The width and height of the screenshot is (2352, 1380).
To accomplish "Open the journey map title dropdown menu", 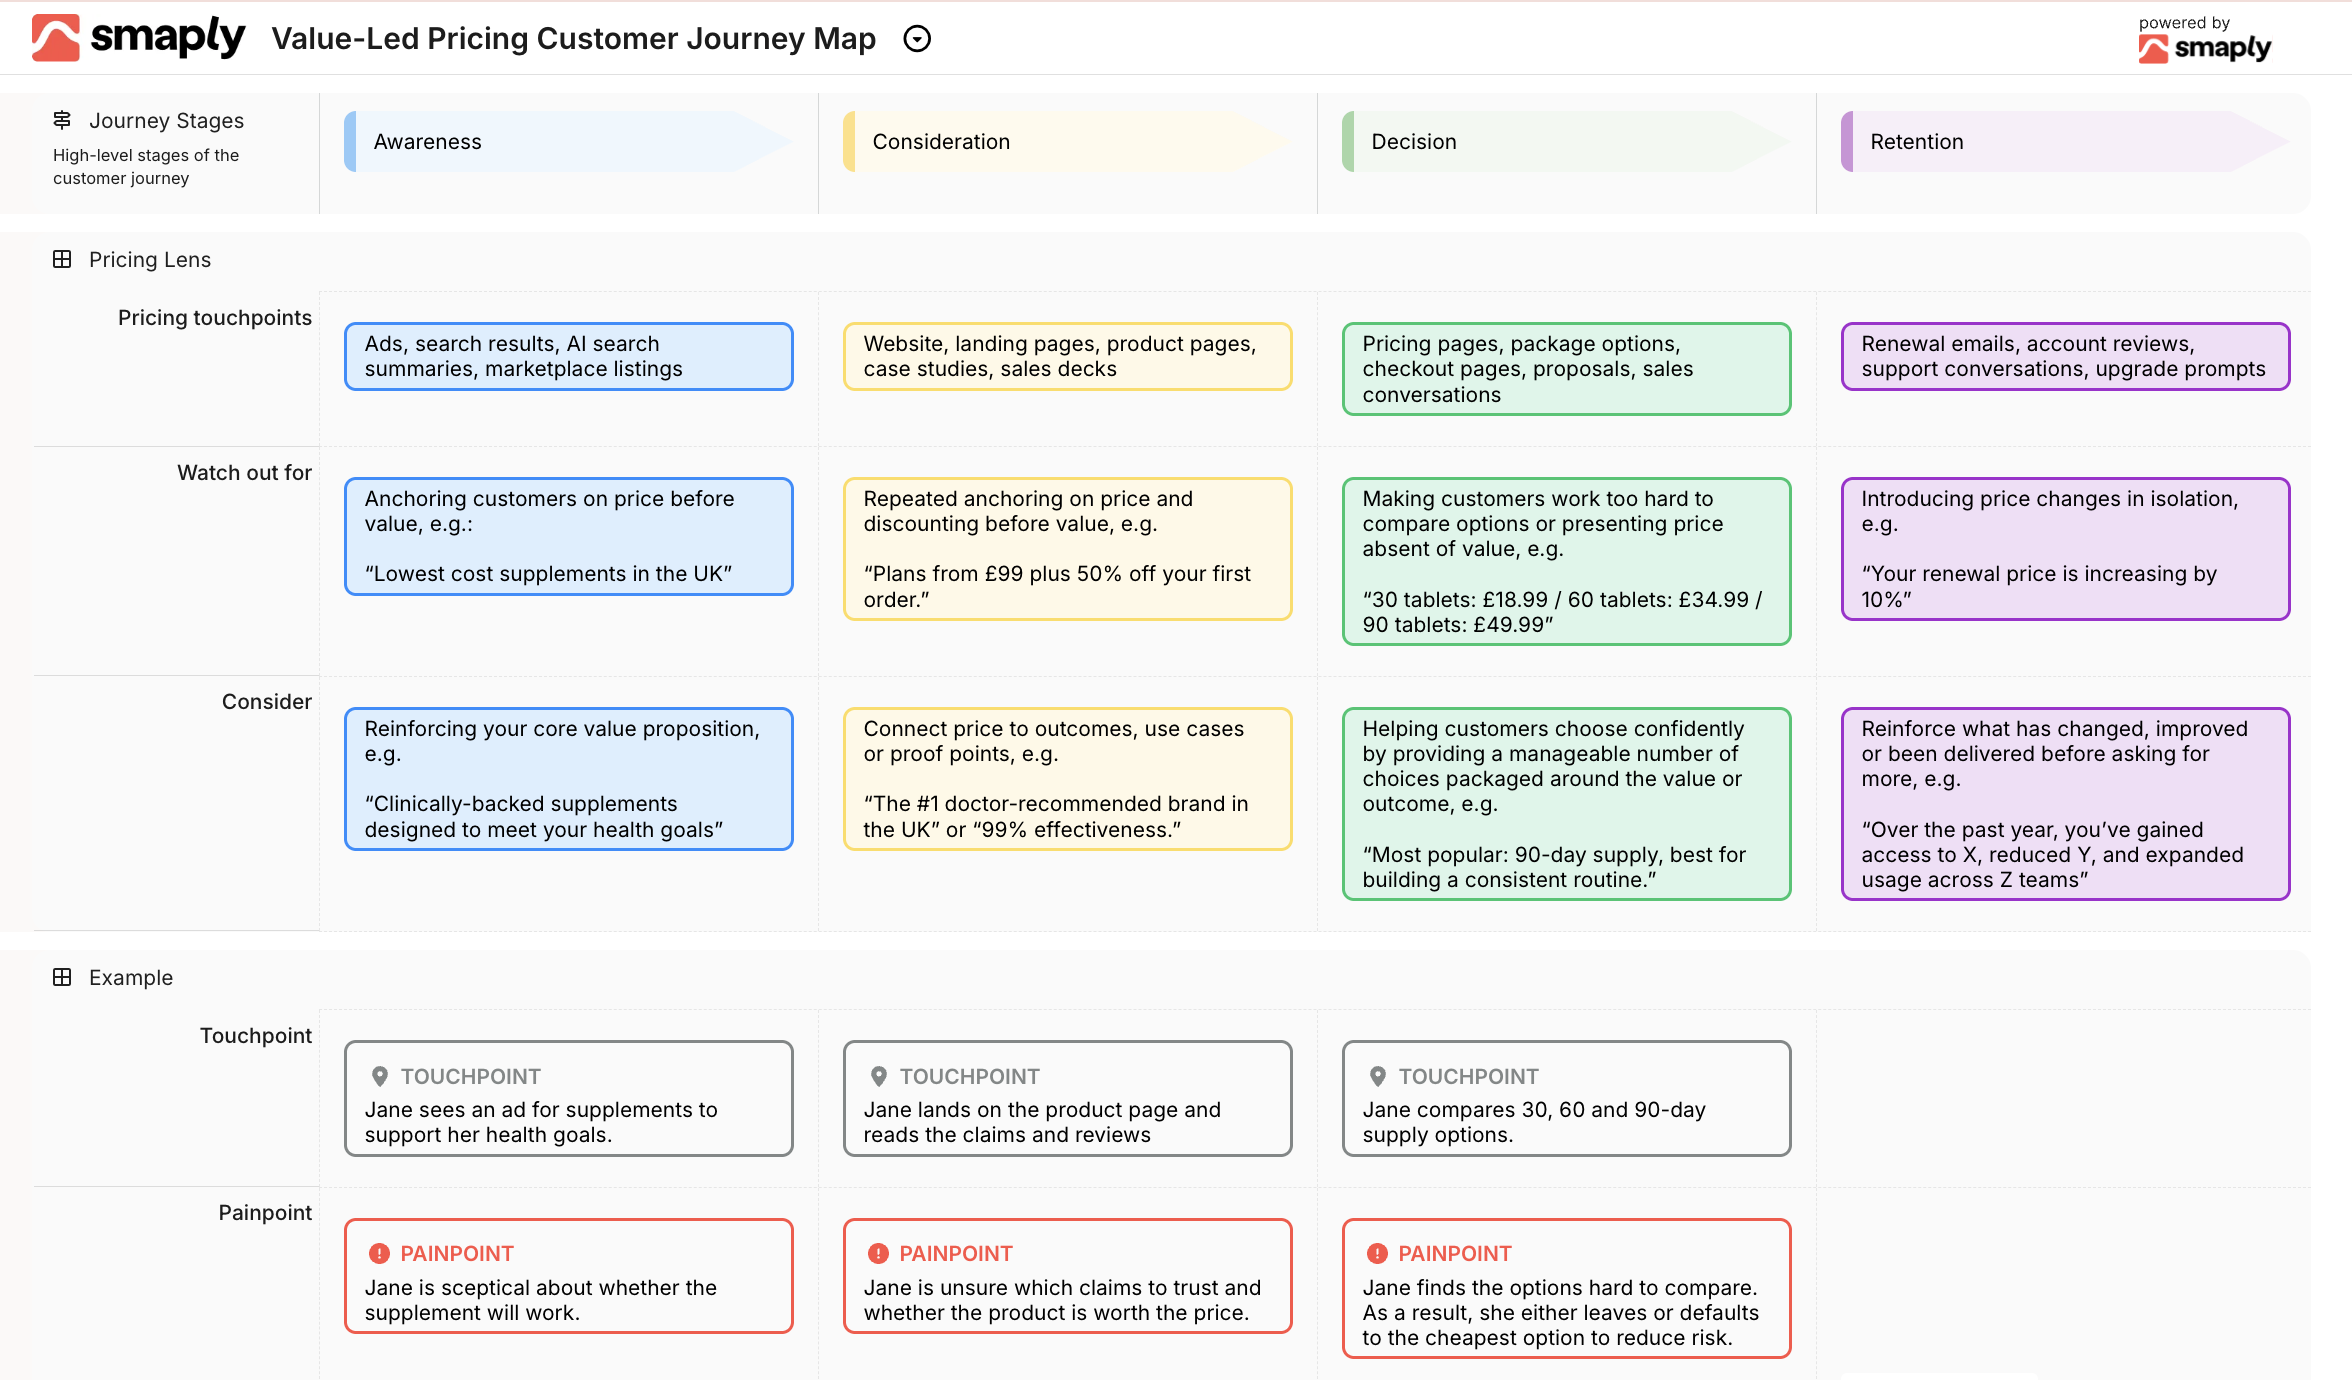I will pyautogui.click(x=917, y=39).
